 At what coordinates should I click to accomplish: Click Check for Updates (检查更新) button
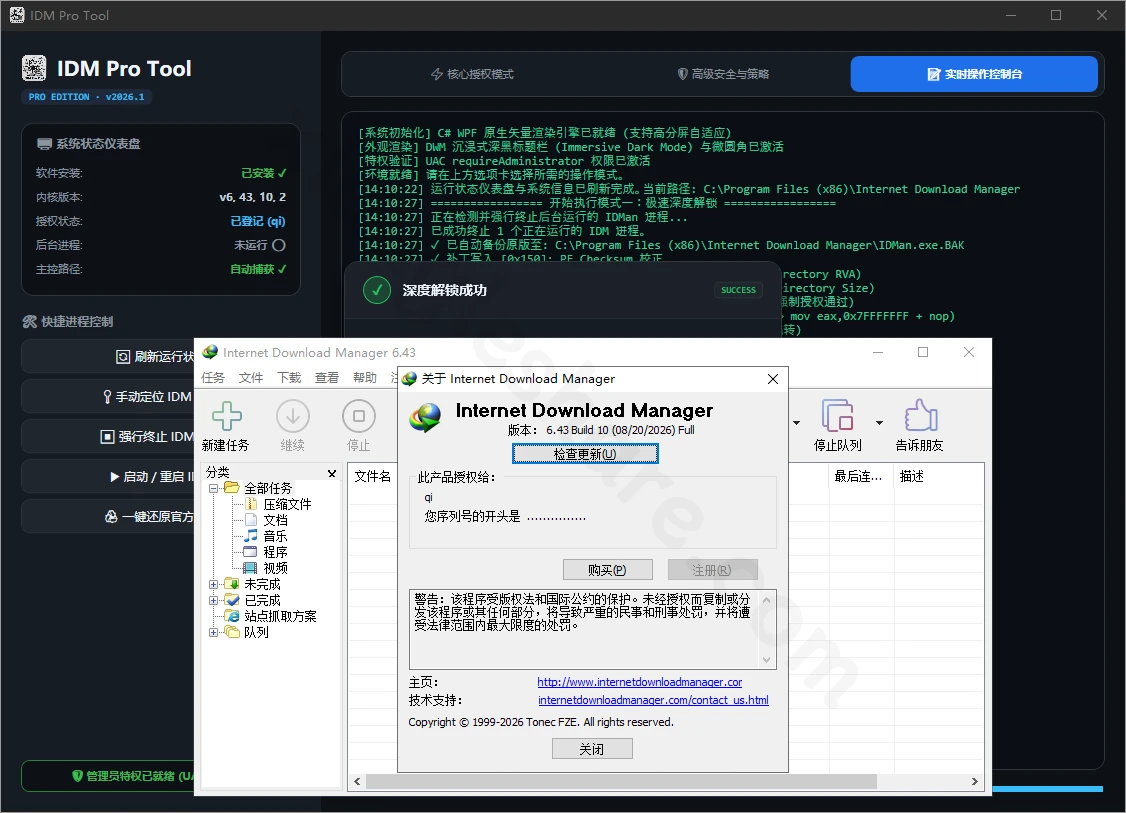tap(585, 454)
